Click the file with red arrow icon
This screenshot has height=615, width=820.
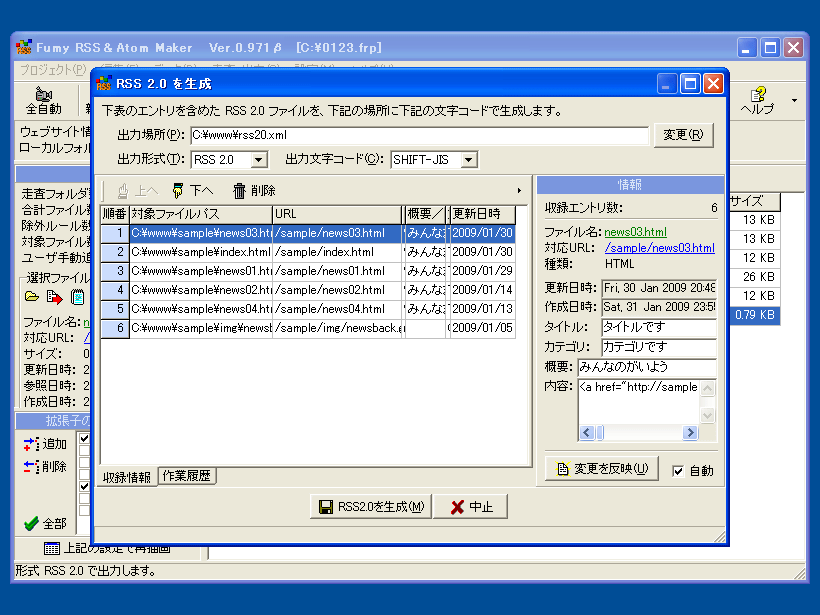(x=54, y=297)
